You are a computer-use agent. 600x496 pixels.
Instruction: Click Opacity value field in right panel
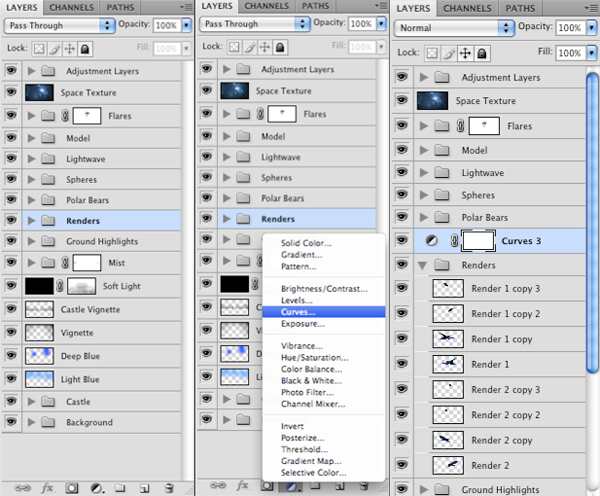click(x=570, y=28)
